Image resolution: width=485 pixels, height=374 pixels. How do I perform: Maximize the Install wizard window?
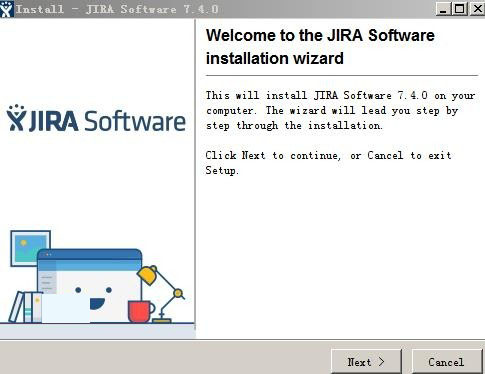pyautogui.click(x=459, y=9)
